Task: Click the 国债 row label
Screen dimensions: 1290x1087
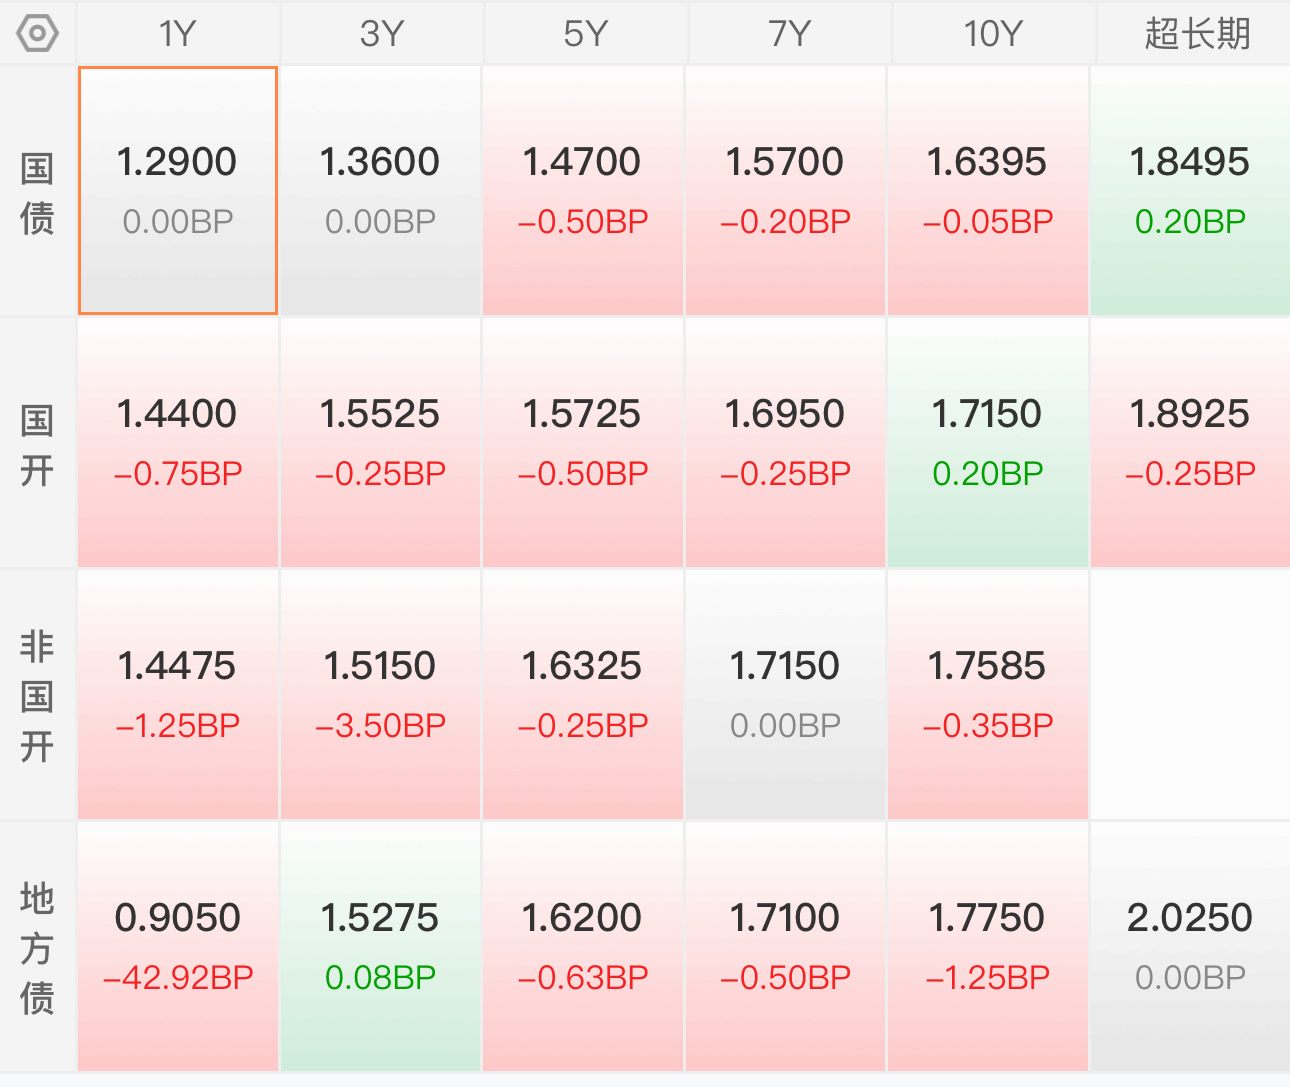Action: [37, 193]
